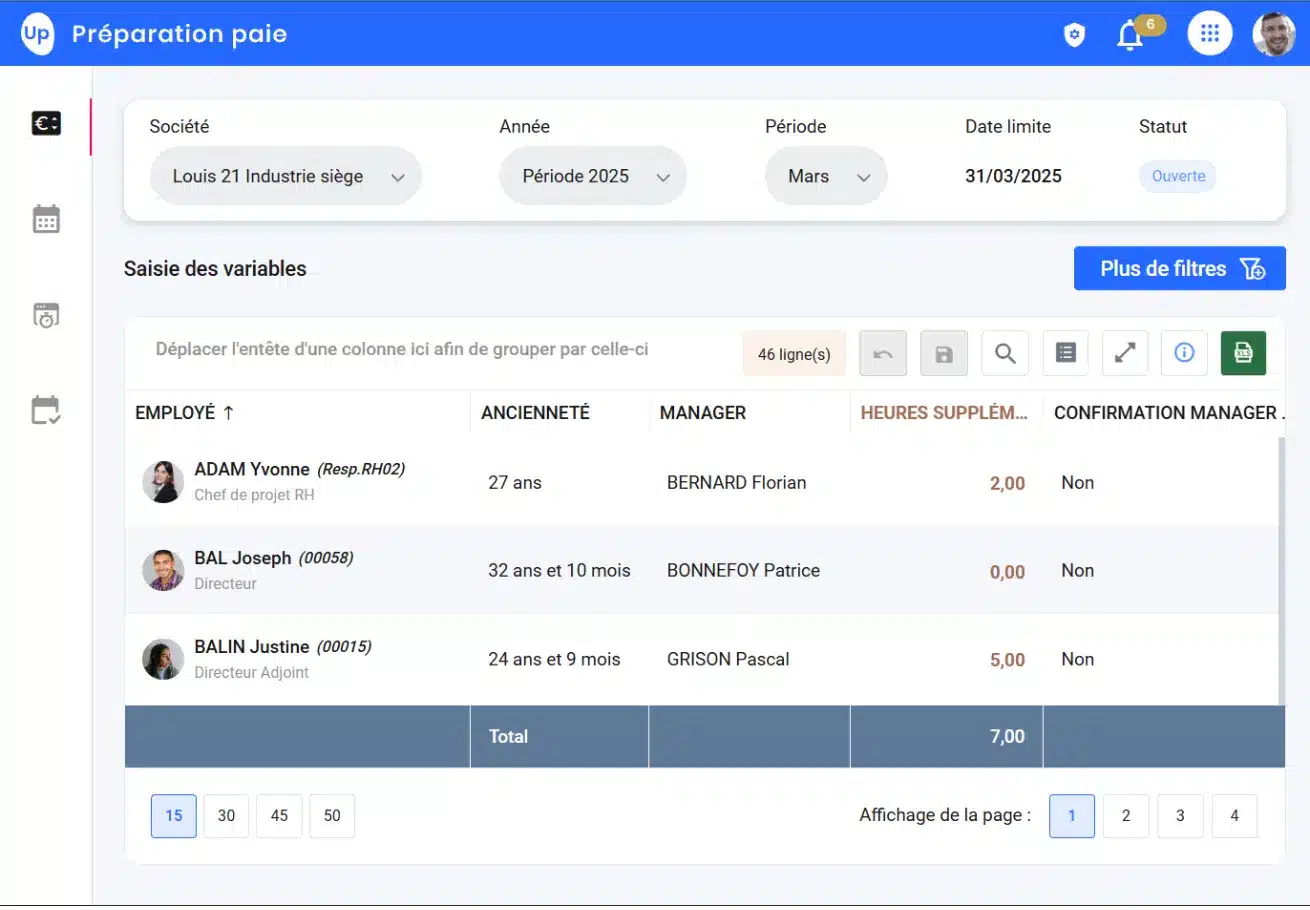Viewport: 1310px width, 910px height.
Task: Export the table to Excel
Action: (x=1243, y=353)
